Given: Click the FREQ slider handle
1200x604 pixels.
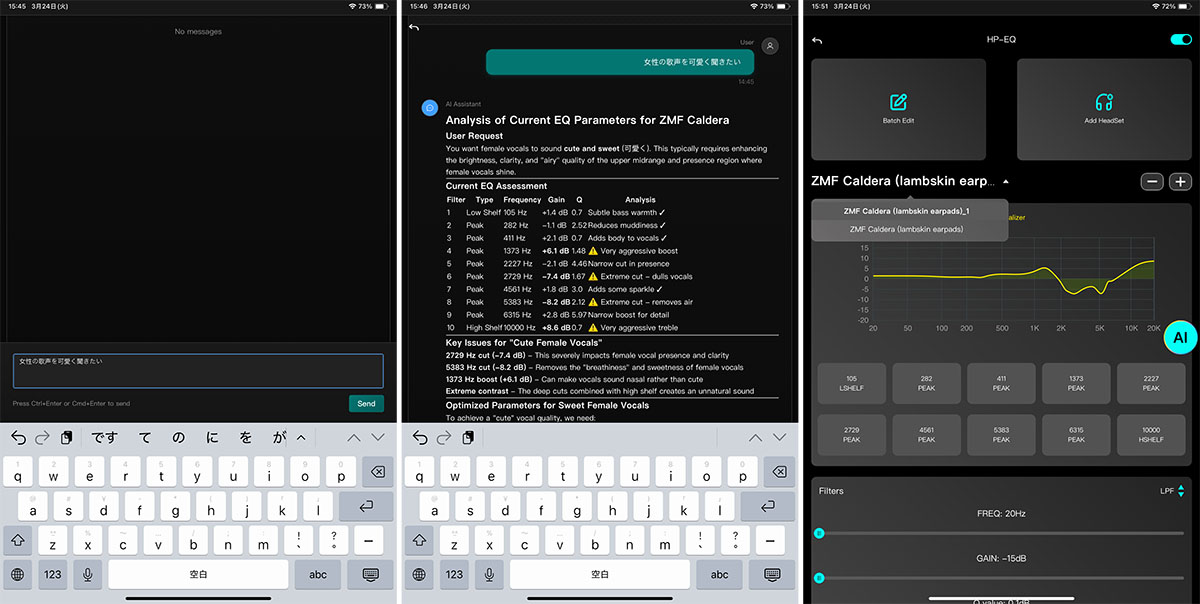Looking at the screenshot, I should [819, 533].
